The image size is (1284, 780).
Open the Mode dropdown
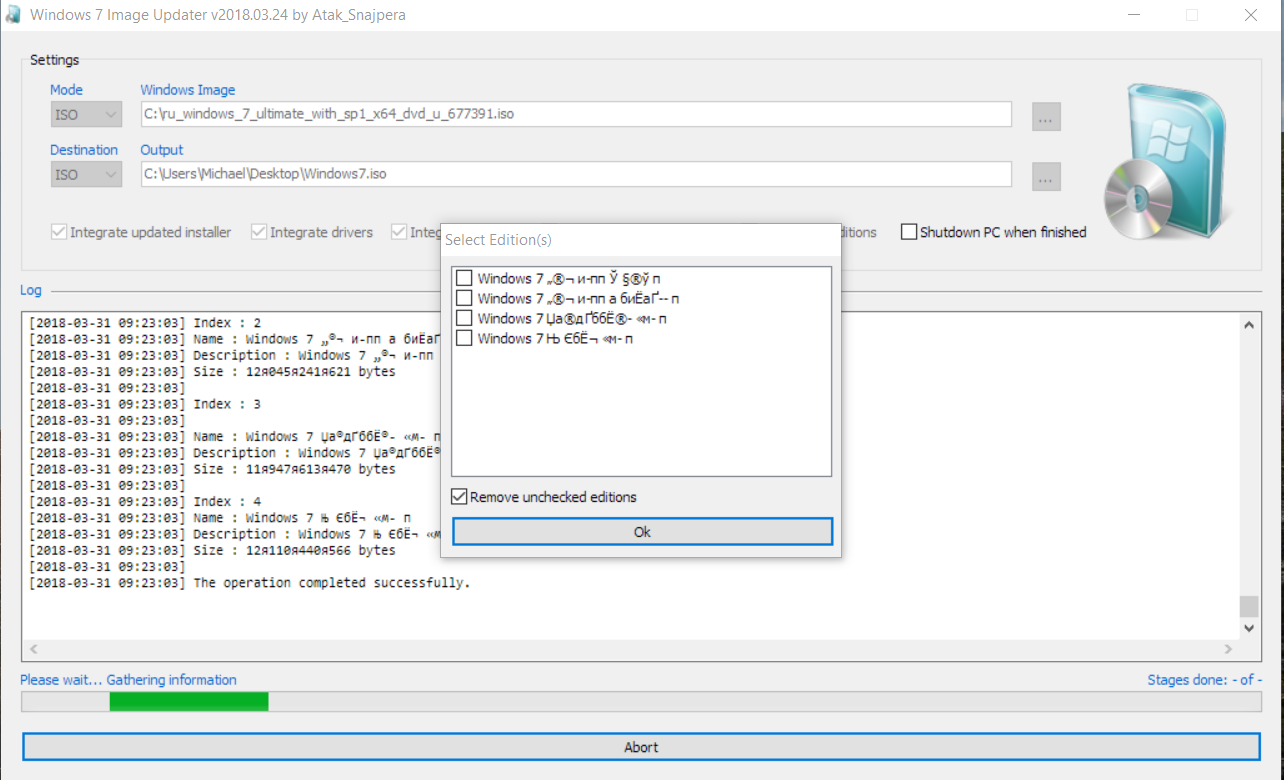point(86,114)
